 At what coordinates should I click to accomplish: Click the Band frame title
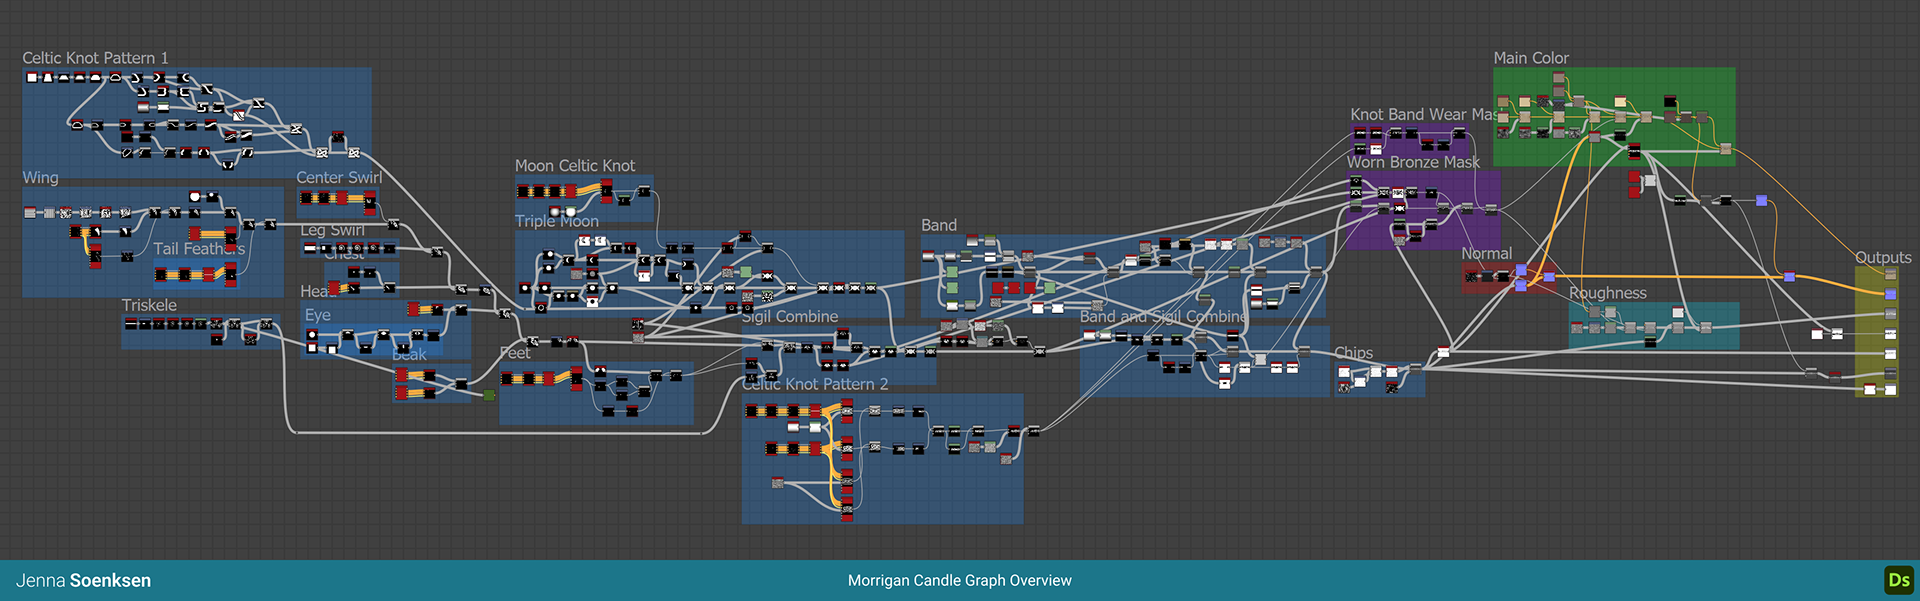pyautogui.click(x=939, y=225)
